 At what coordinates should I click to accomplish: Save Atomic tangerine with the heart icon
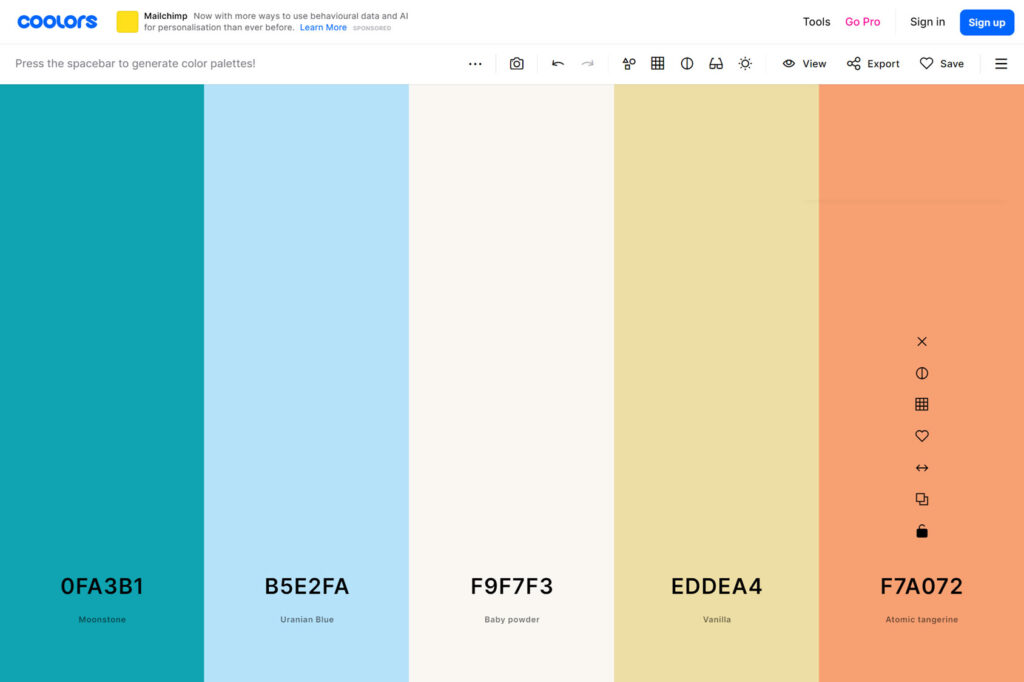tap(921, 436)
